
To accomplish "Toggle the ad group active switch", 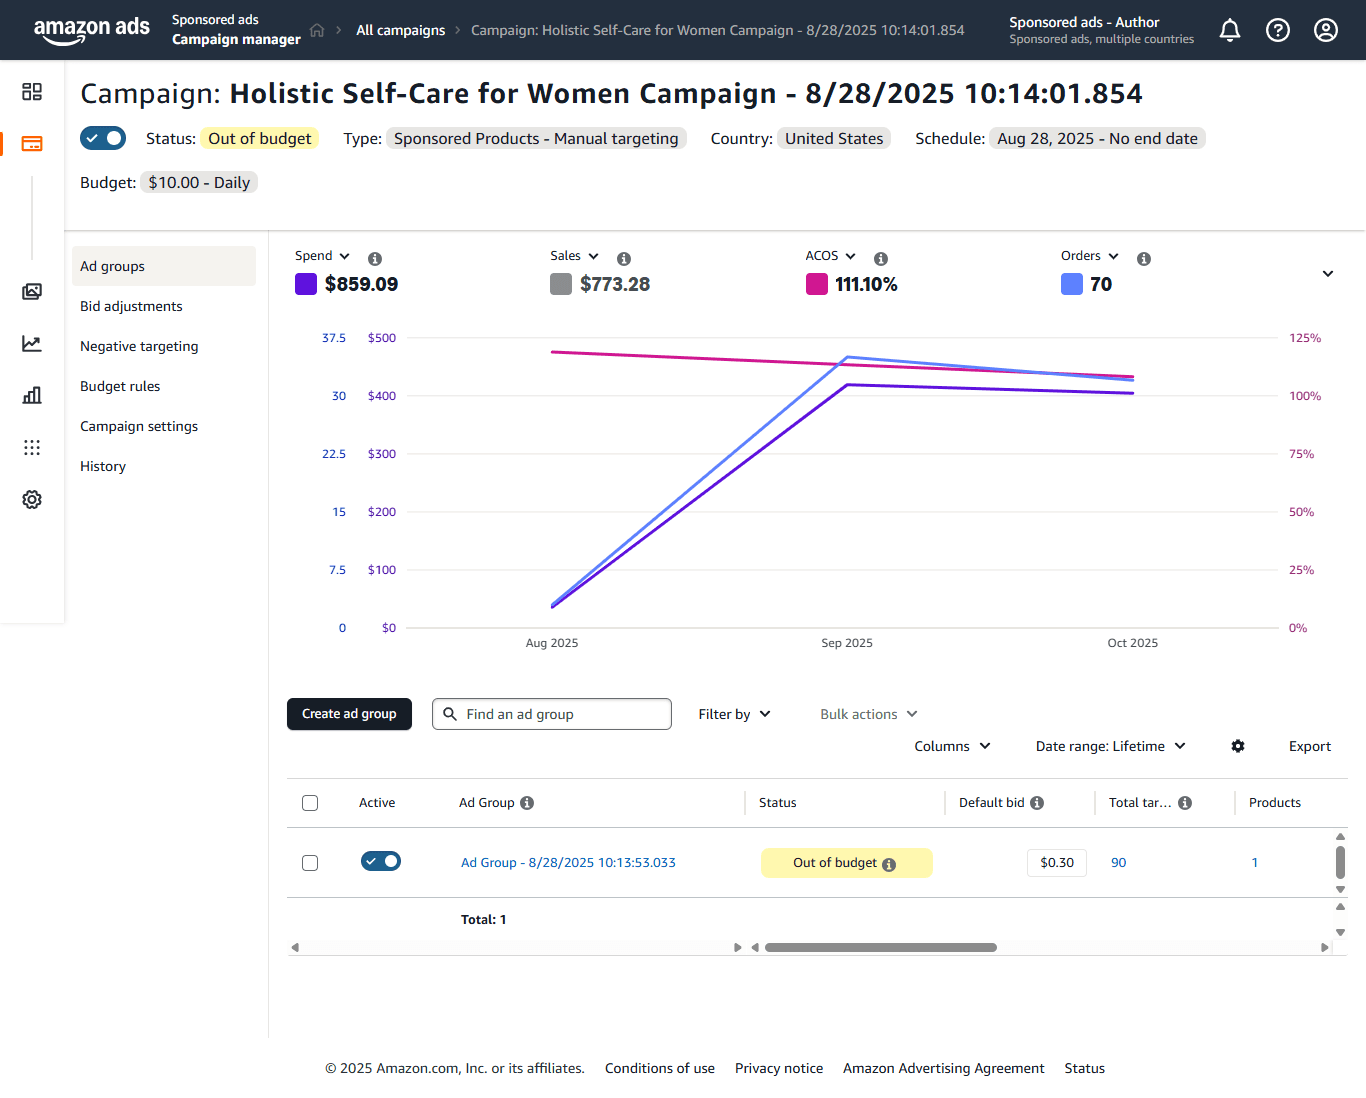I will click(x=381, y=861).
